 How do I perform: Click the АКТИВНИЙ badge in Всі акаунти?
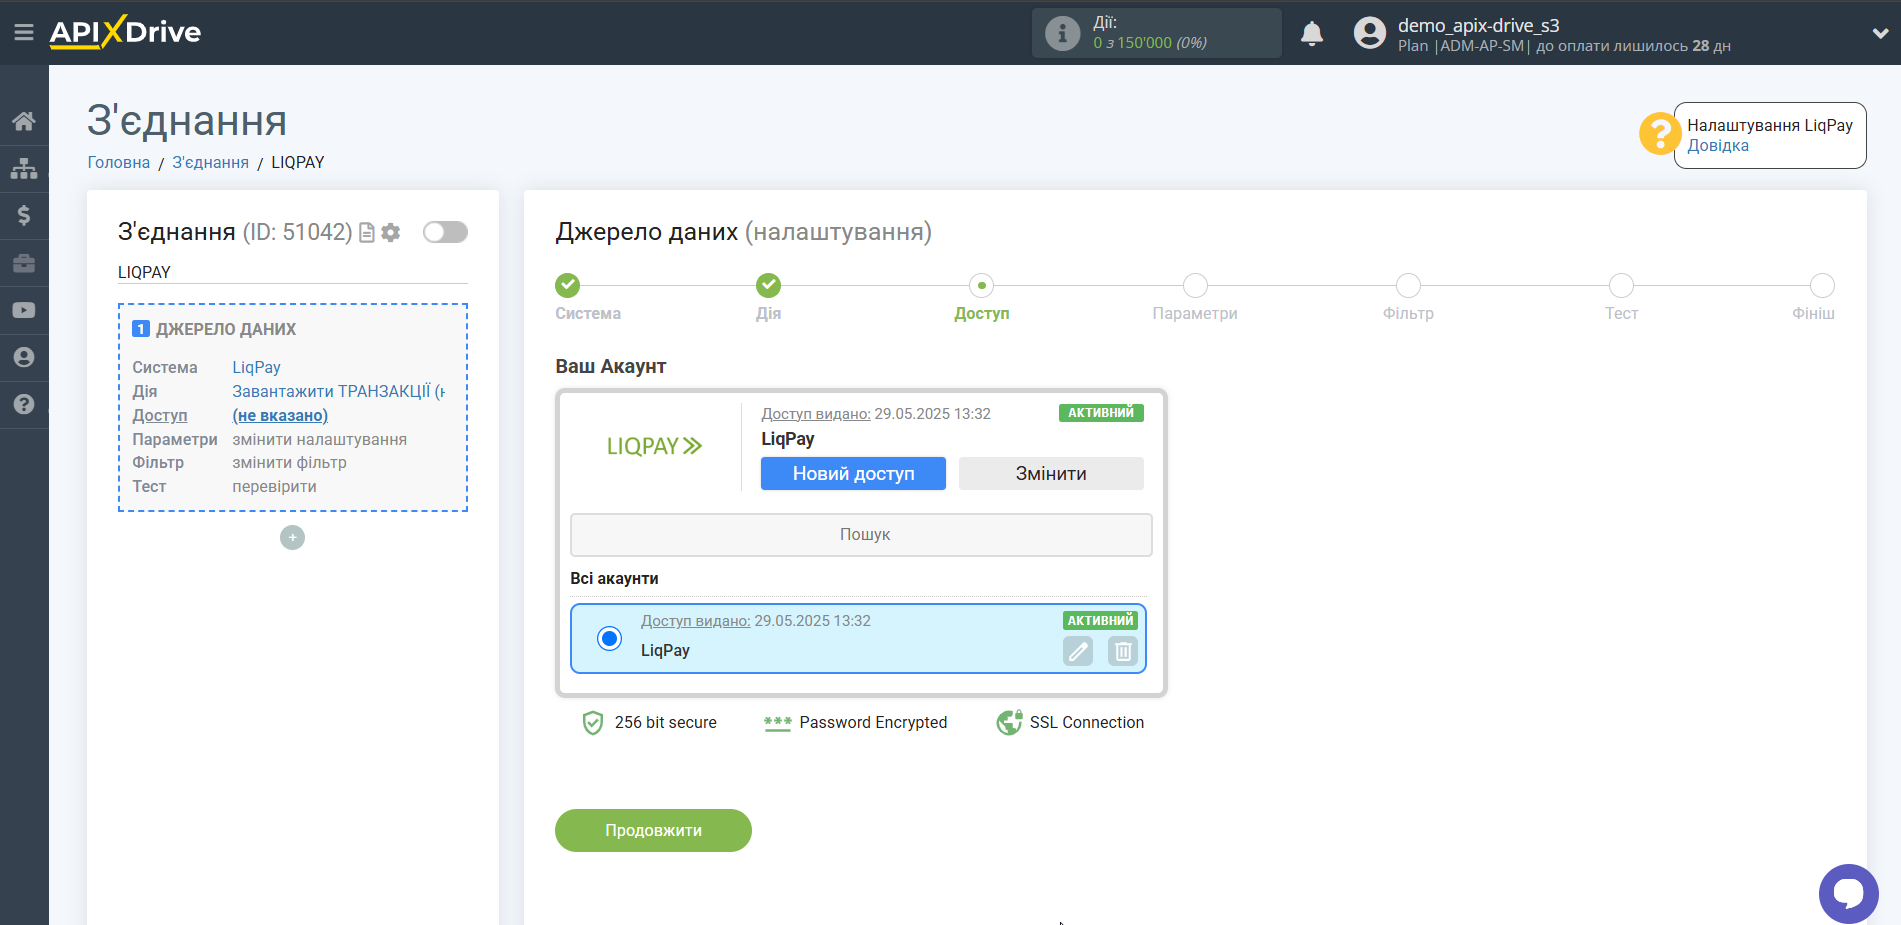pos(1100,621)
